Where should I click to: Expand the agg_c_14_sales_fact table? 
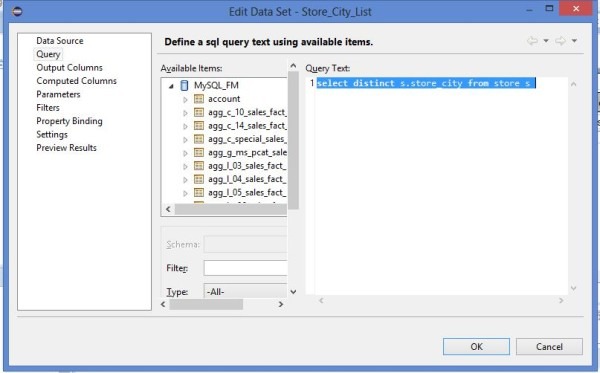tap(185, 127)
